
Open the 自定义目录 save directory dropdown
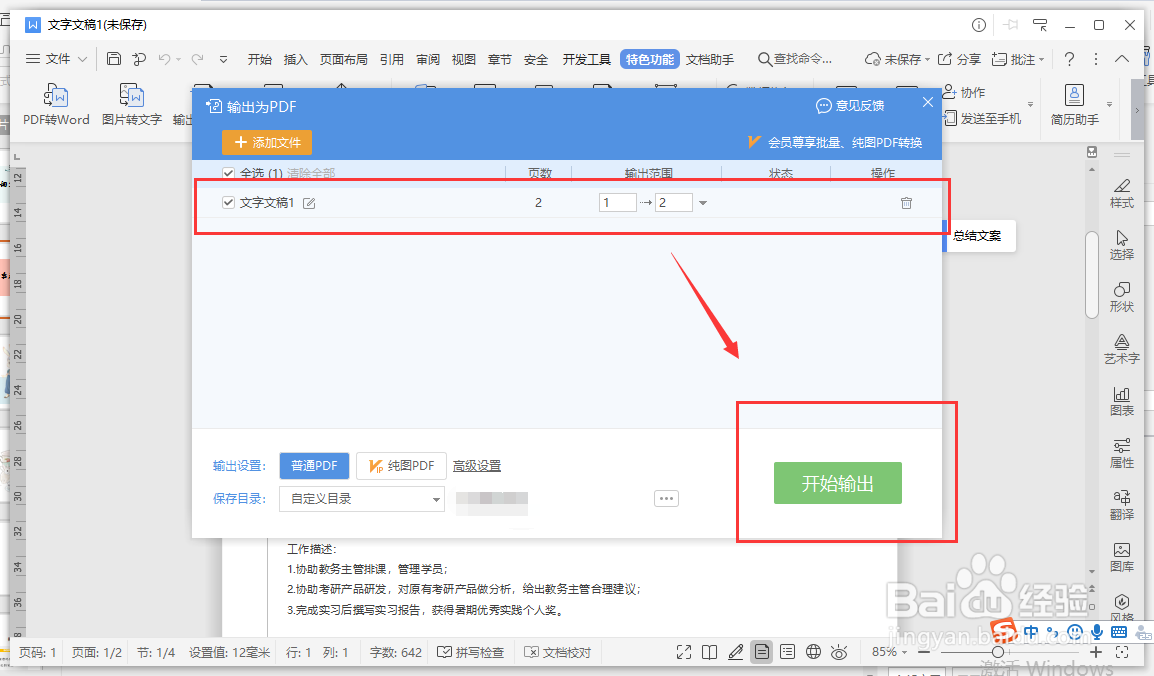click(x=362, y=499)
